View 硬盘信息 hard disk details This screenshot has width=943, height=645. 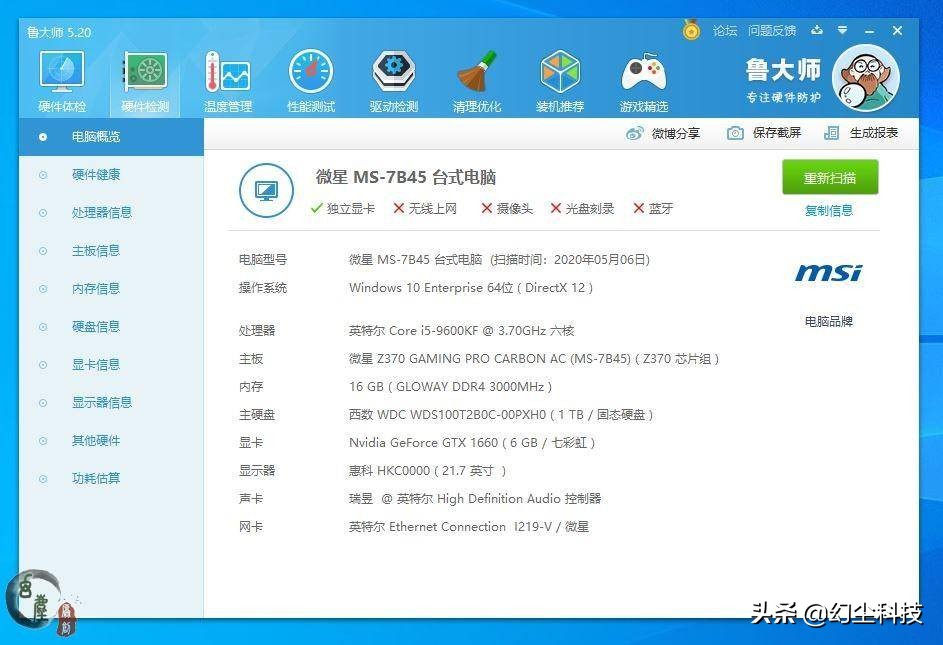pos(95,326)
